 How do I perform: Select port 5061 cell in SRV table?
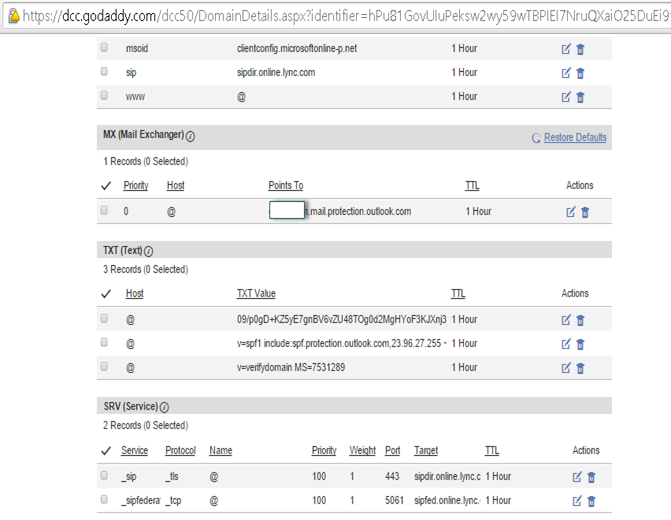coord(394,500)
